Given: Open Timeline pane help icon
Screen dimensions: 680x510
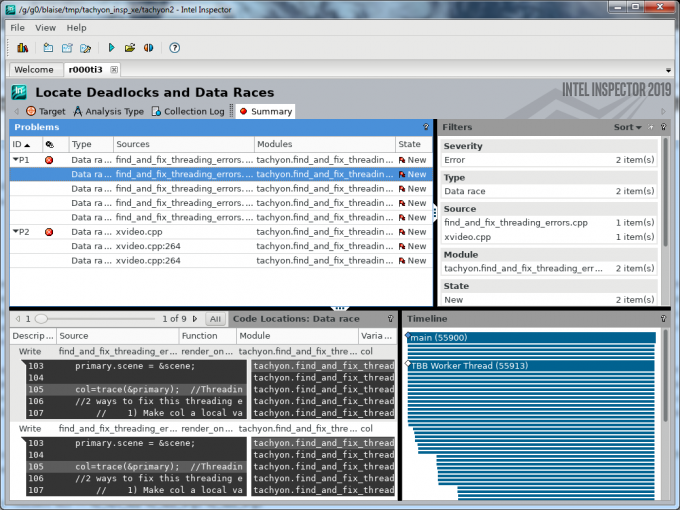Looking at the screenshot, I should [664, 319].
